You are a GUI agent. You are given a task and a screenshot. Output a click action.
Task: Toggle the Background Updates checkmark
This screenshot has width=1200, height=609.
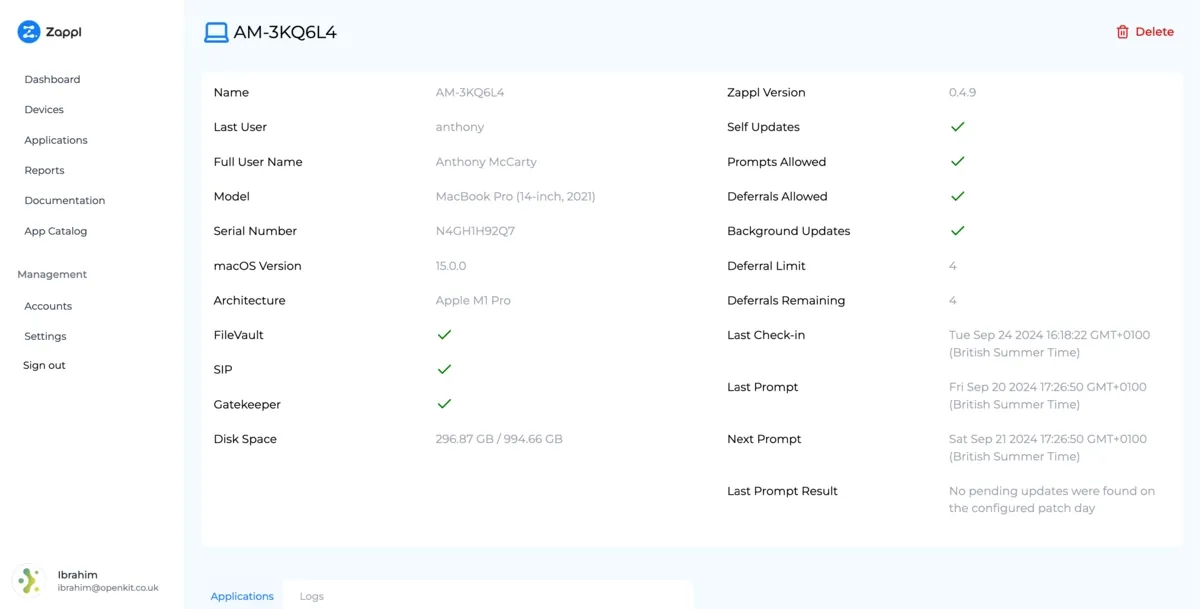tap(957, 231)
